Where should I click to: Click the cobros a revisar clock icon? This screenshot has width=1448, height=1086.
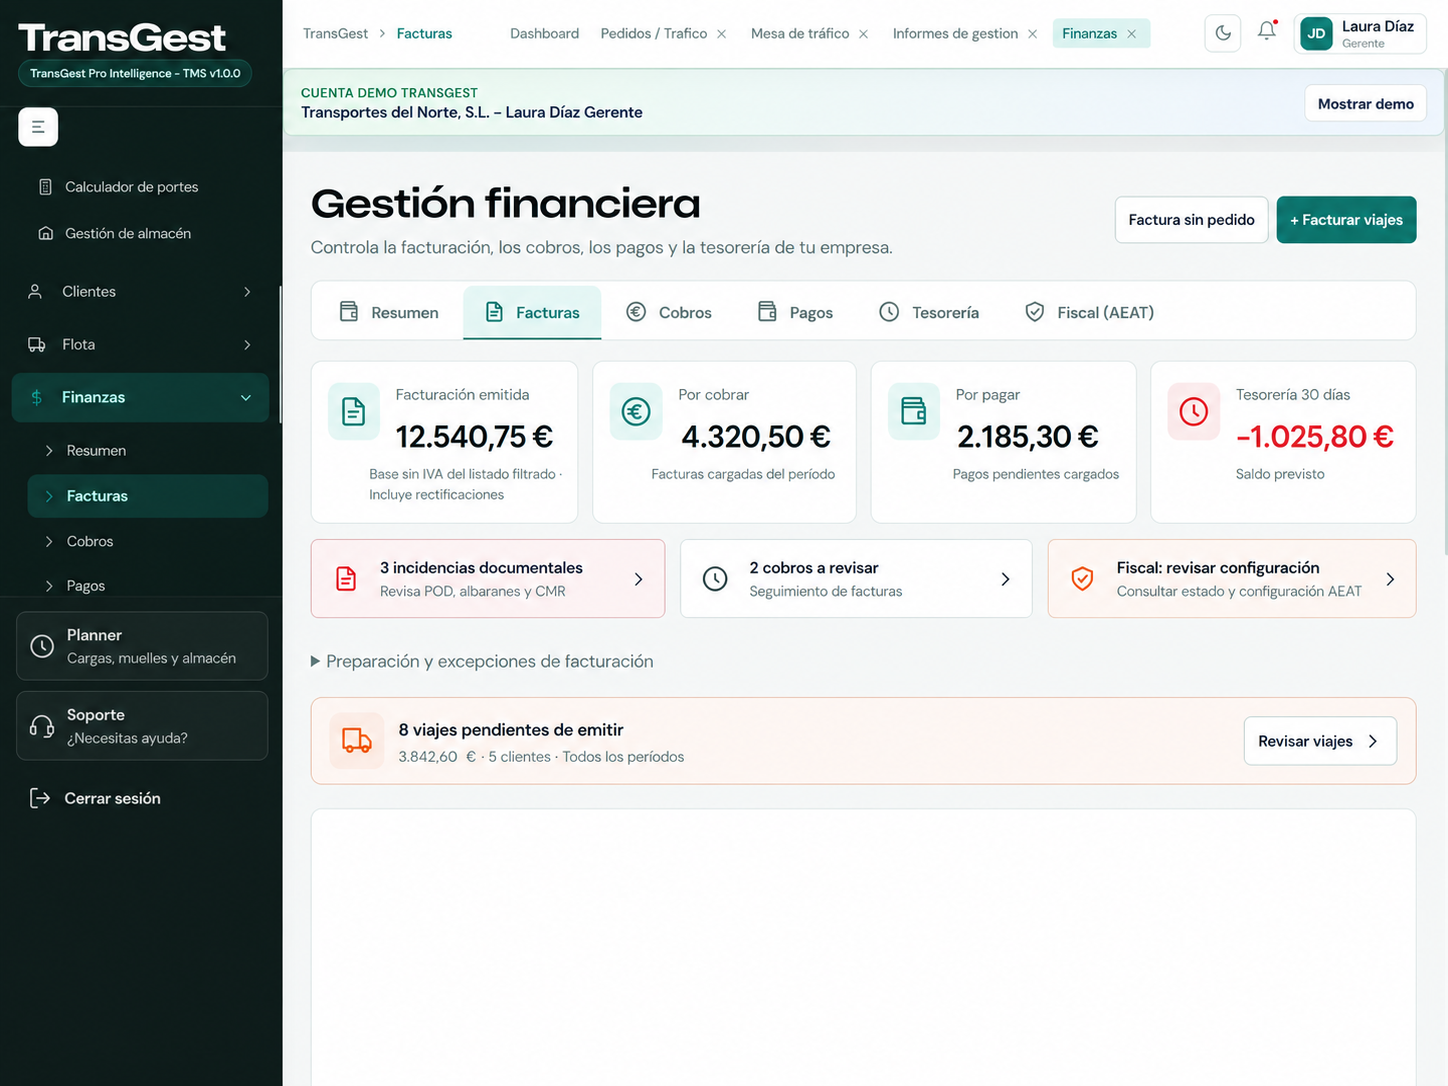[715, 579]
